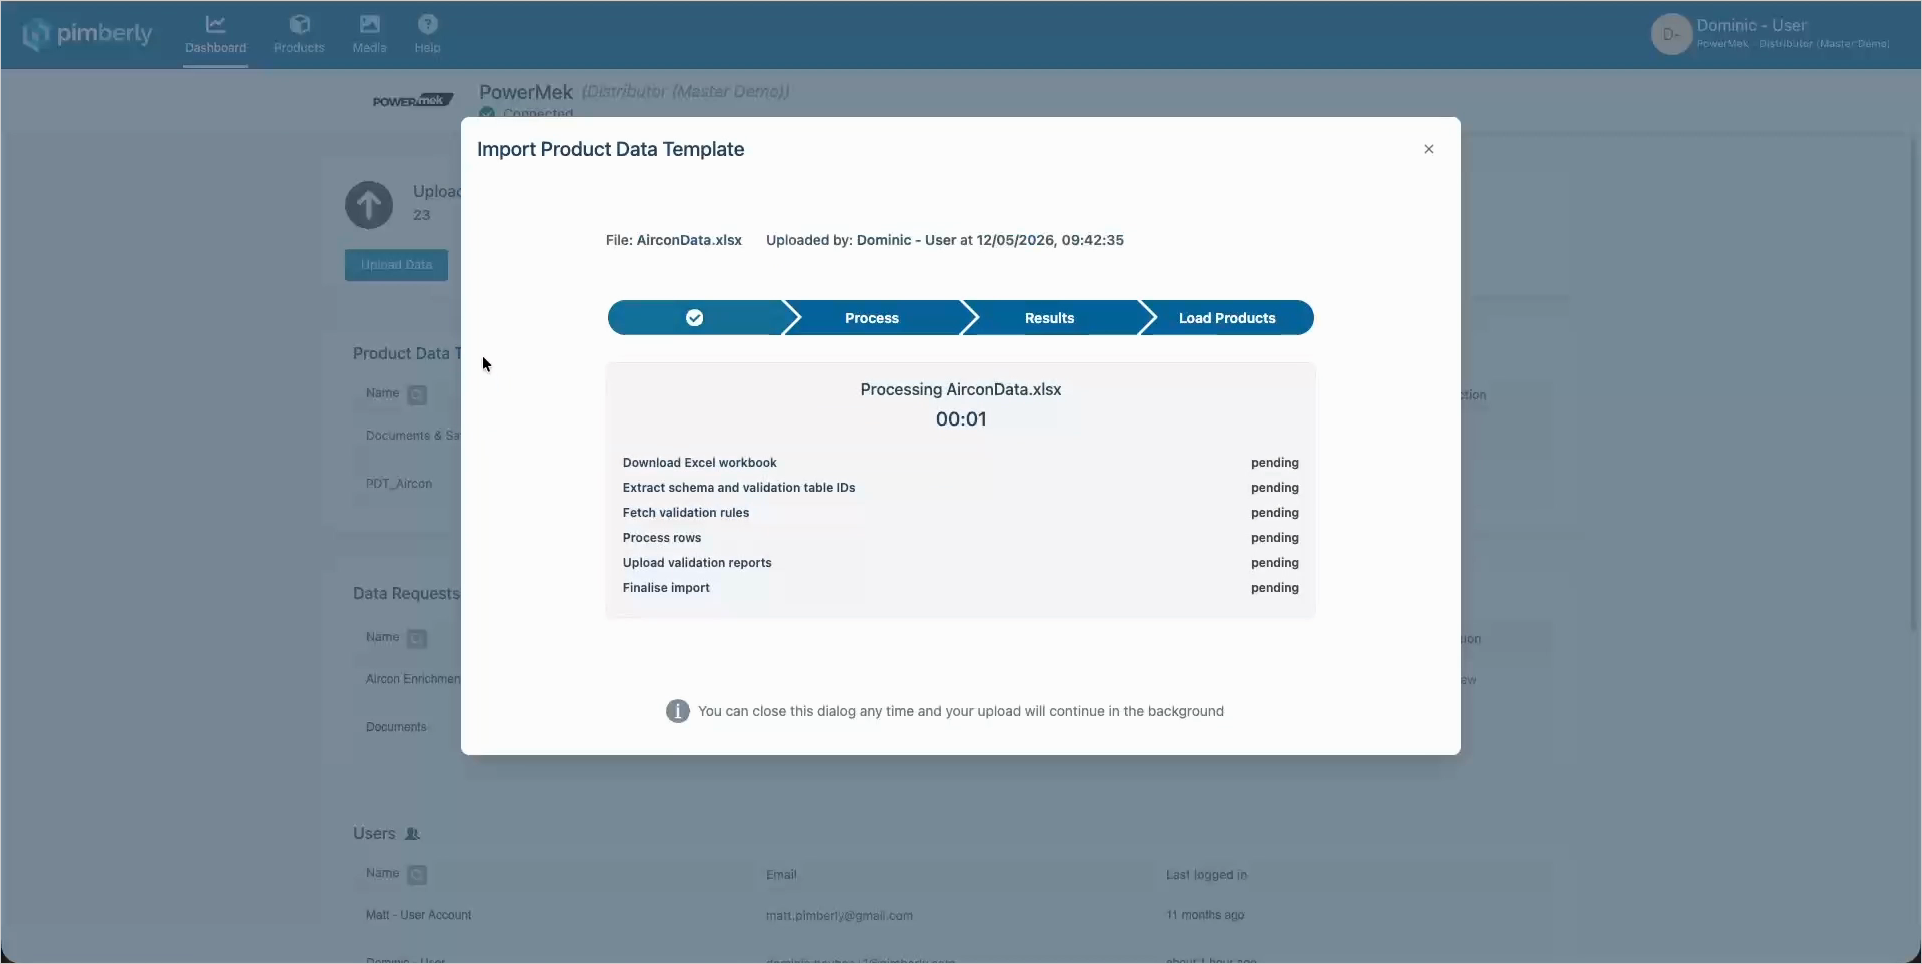
Task: Click the Dominic user avatar circle
Action: 1670,34
